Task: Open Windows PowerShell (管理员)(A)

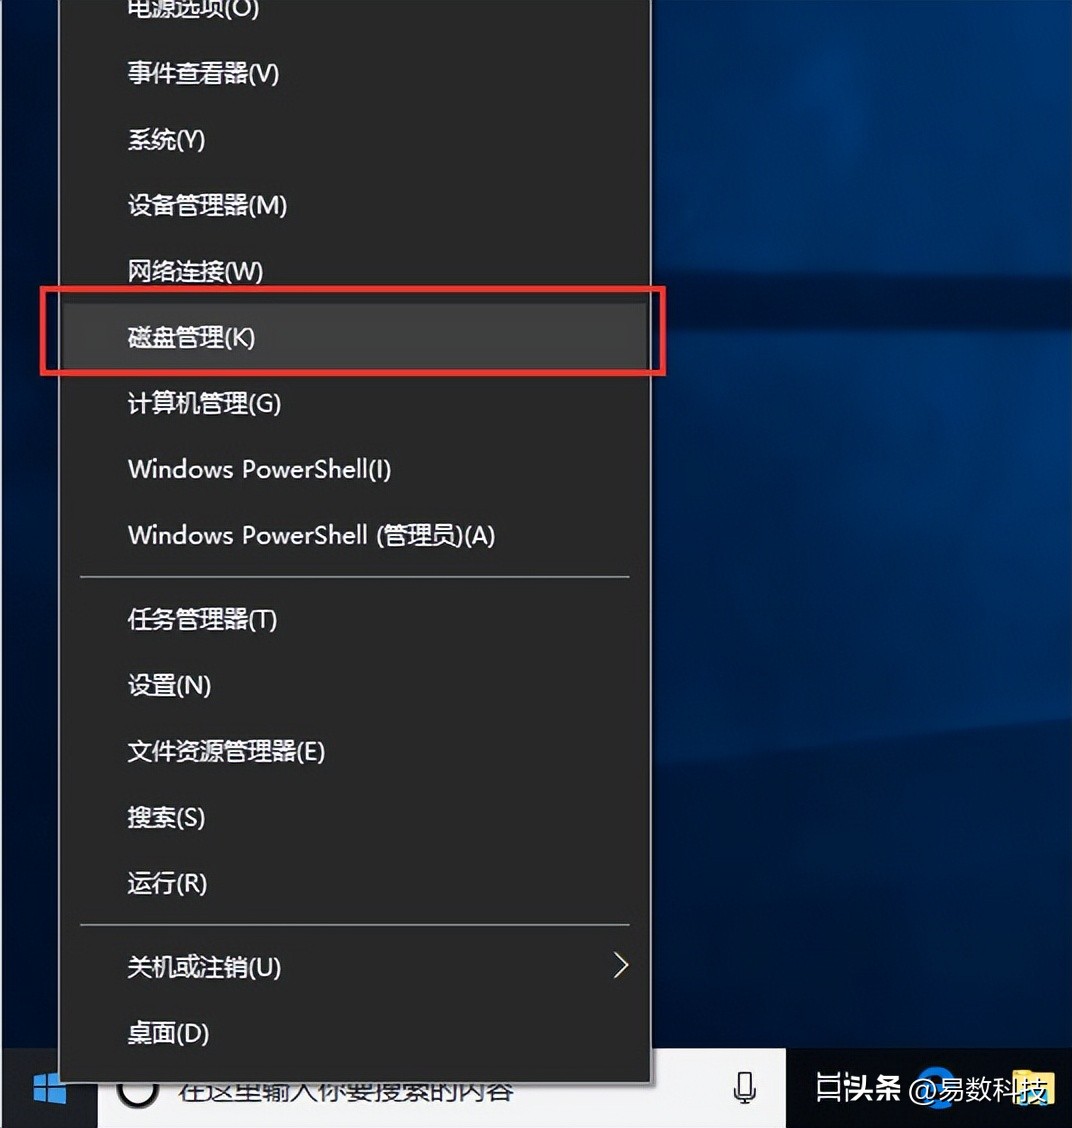Action: tap(311, 536)
